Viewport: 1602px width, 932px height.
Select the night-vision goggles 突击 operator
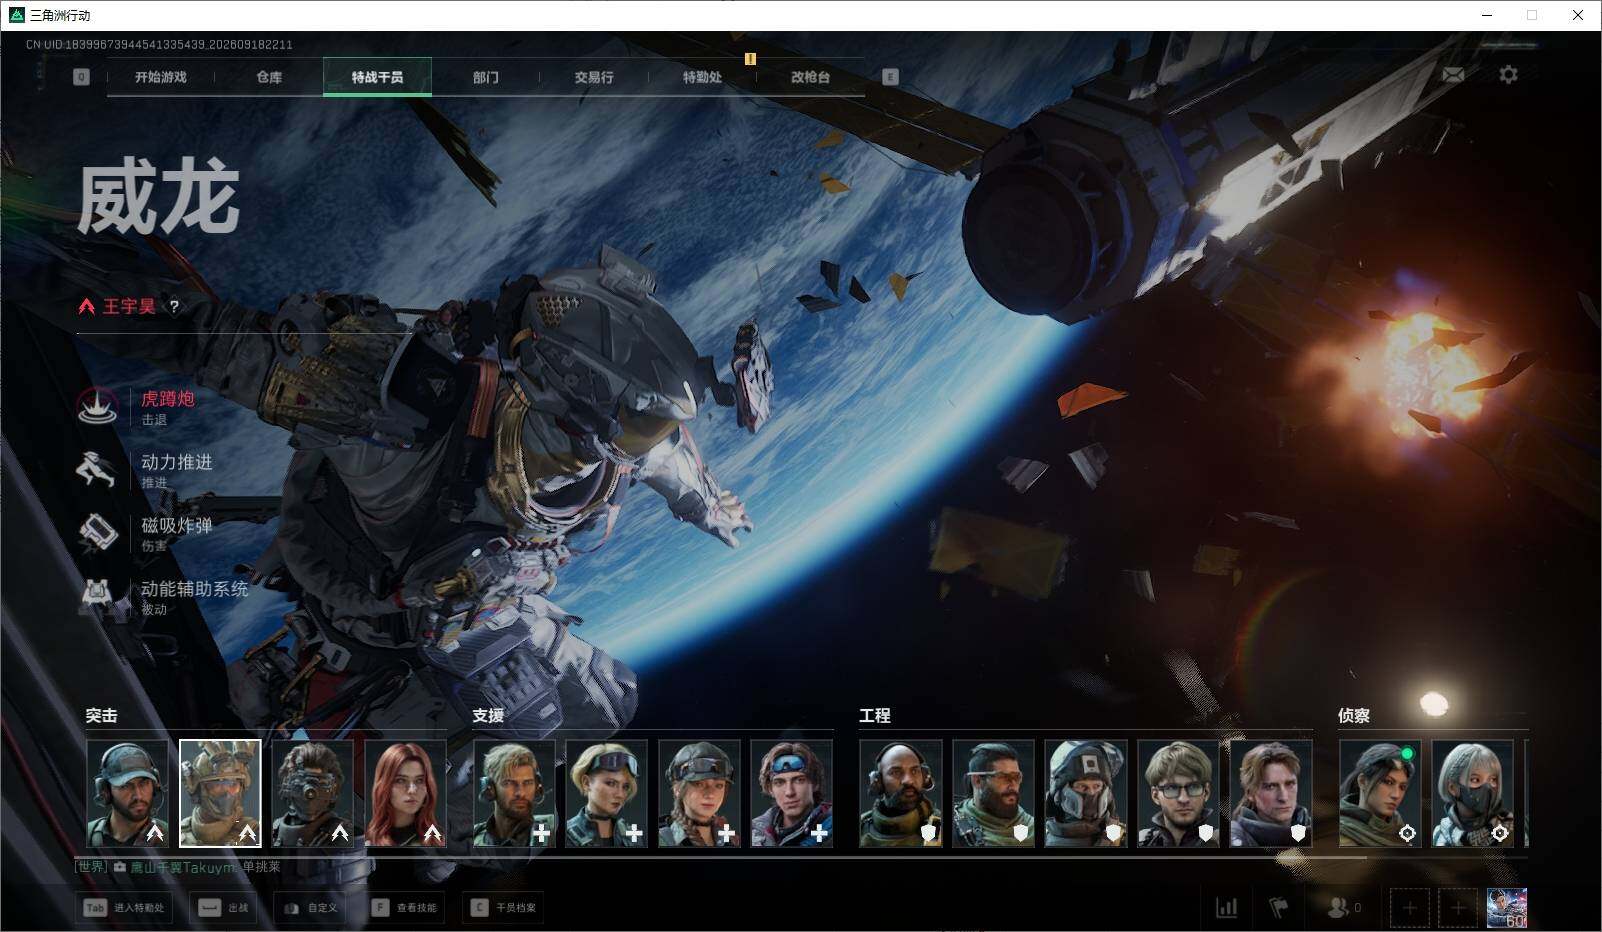click(x=312, y=793)
